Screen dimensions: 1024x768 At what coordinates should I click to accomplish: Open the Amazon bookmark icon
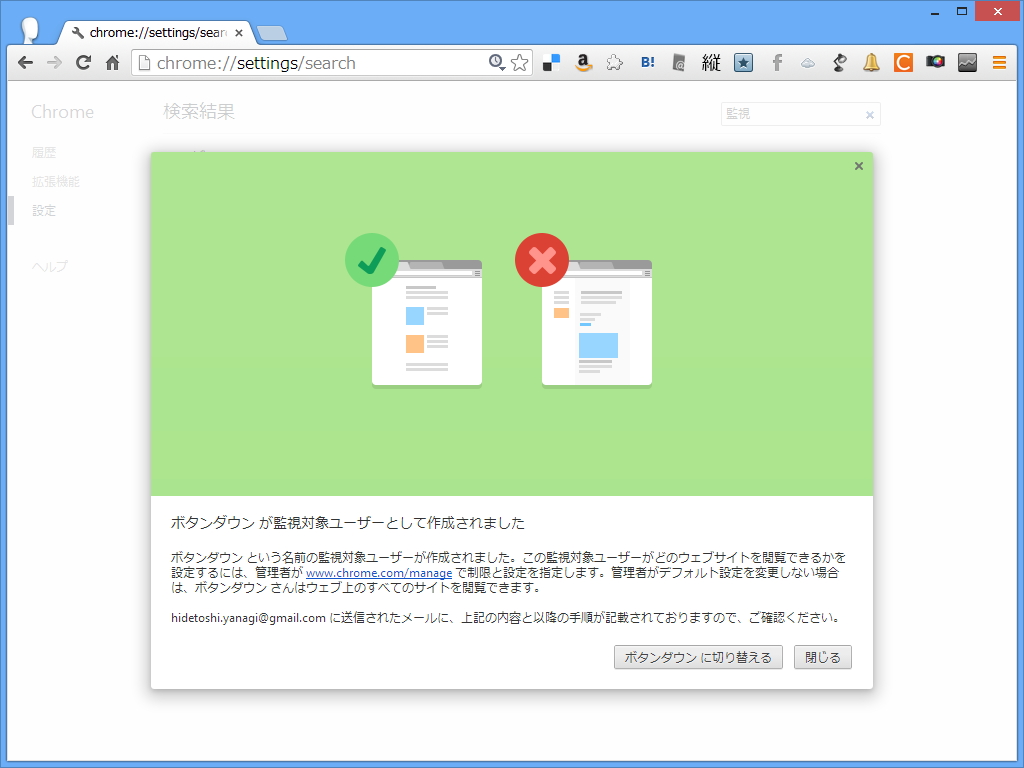pos(583,62)
